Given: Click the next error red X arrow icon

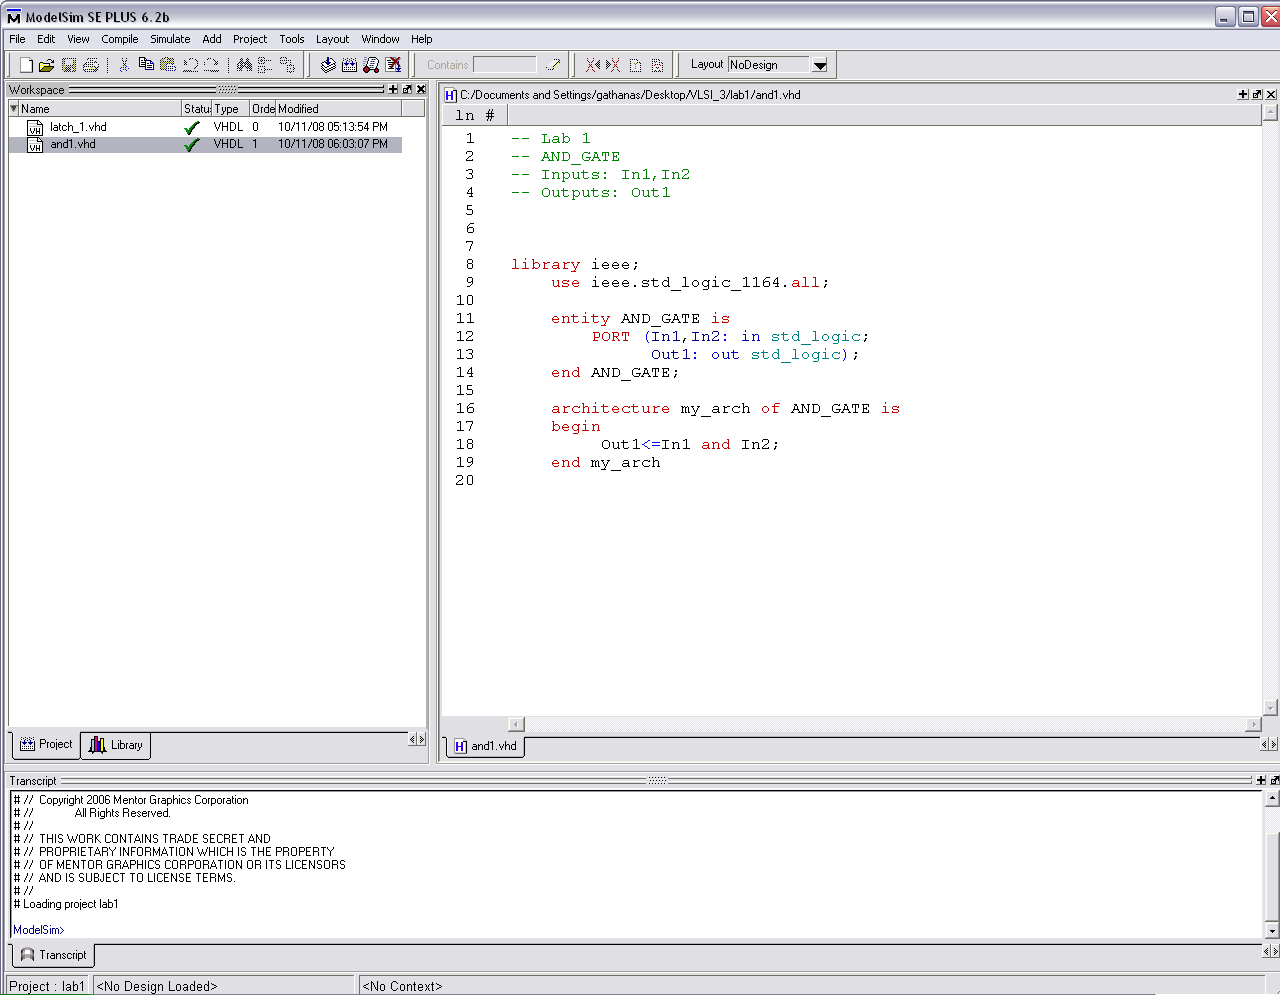Looking at the screenshot, I should pos(613,65).
